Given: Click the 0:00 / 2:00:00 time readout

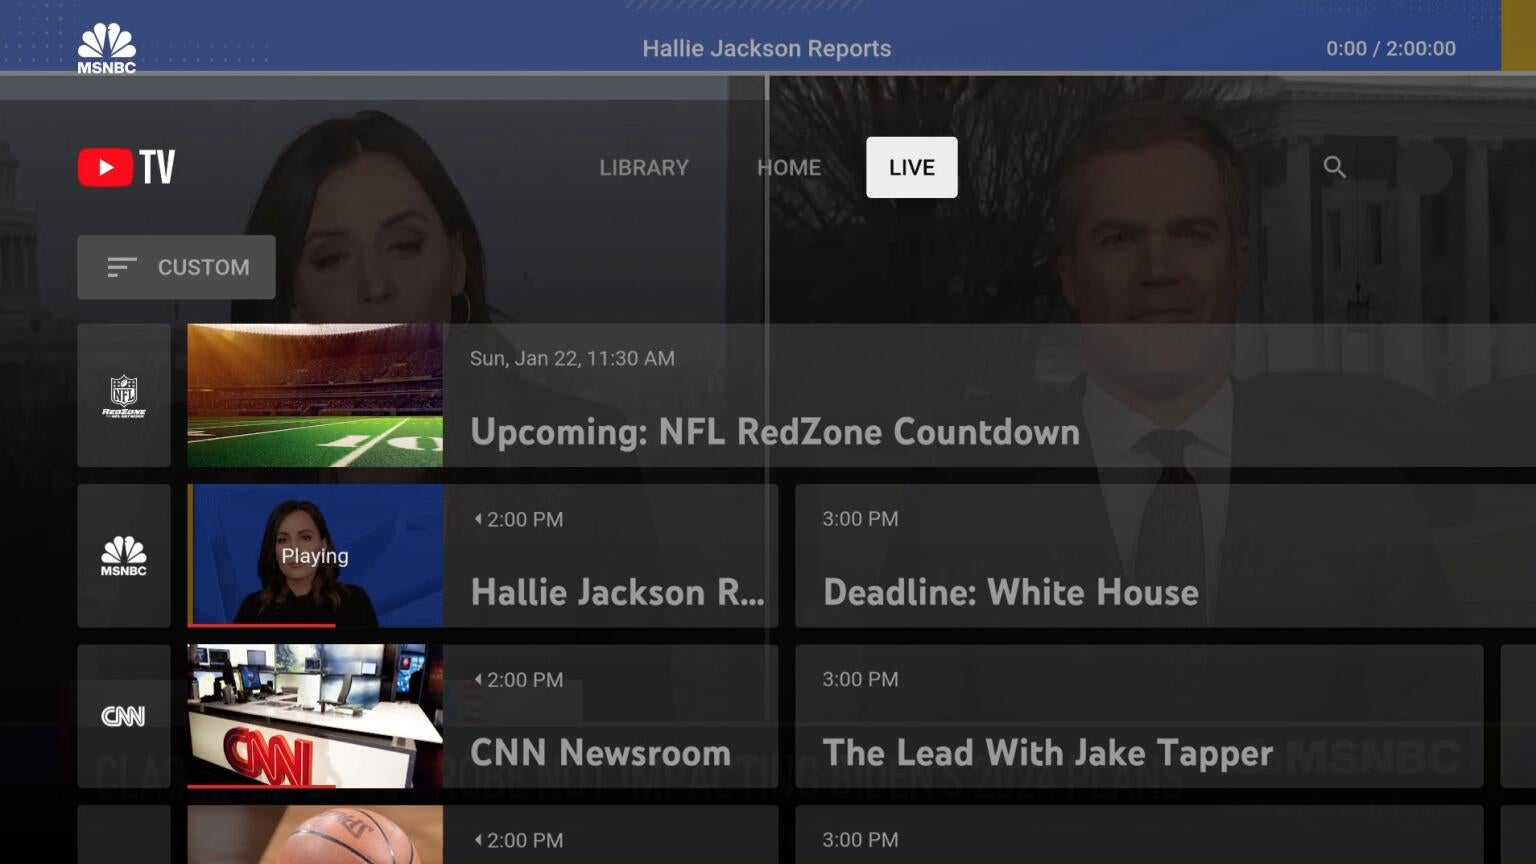Looking at the screenshot, I should point(1391,48).
